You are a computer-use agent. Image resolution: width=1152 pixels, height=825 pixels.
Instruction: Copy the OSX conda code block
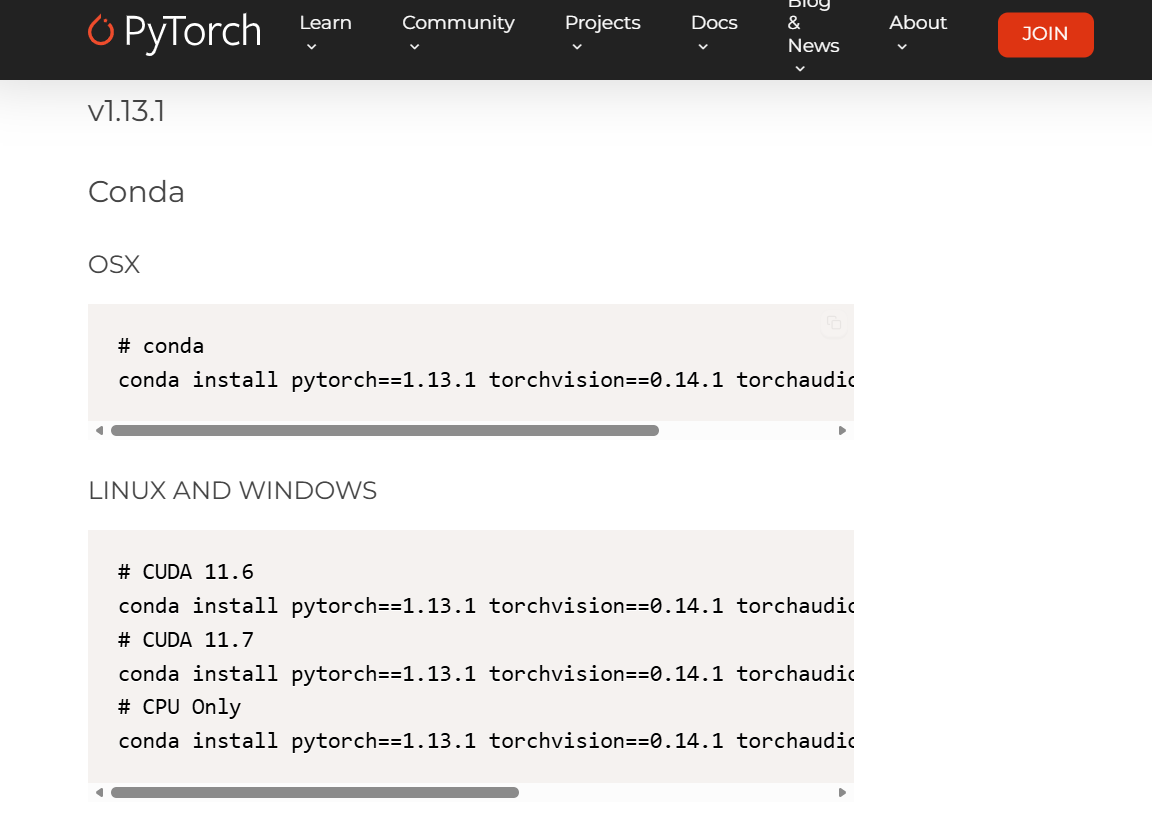point(834,323)
